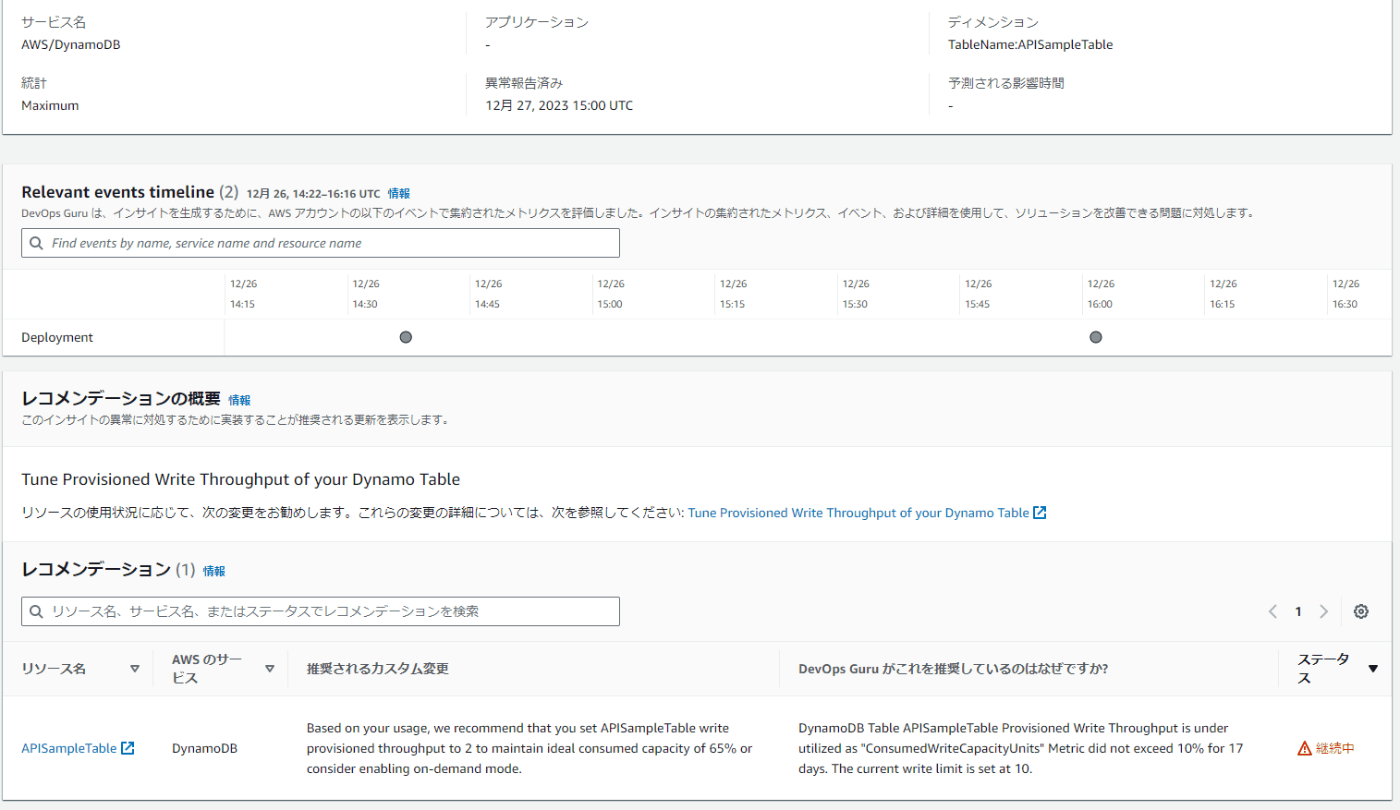Click the recommended custom change description text

(x=529, y=748)
